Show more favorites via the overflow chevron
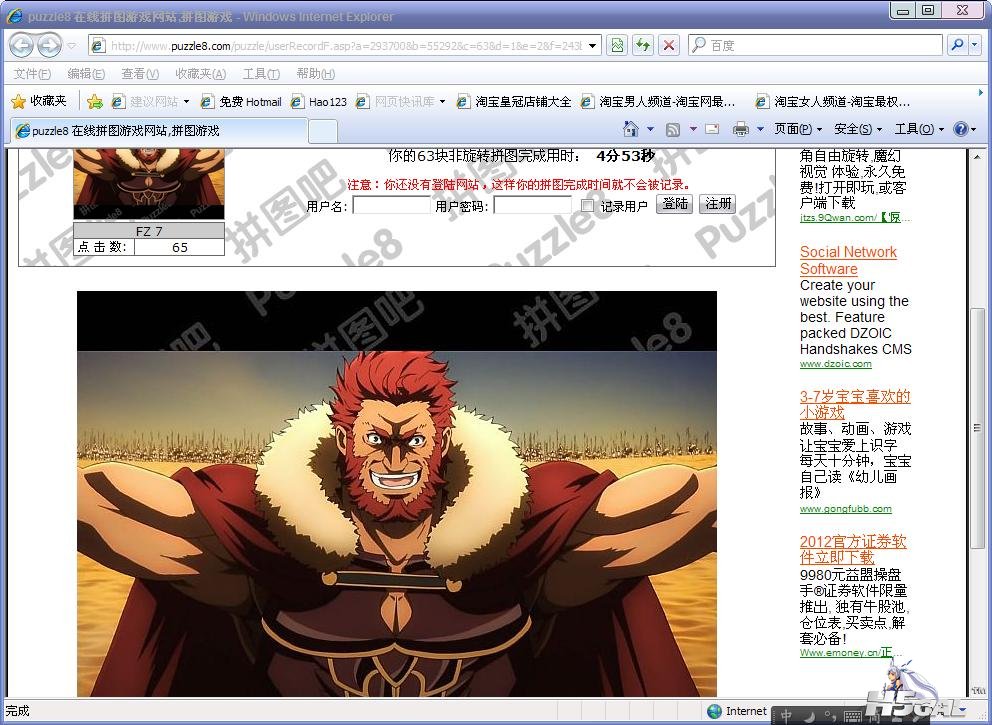 981,93
